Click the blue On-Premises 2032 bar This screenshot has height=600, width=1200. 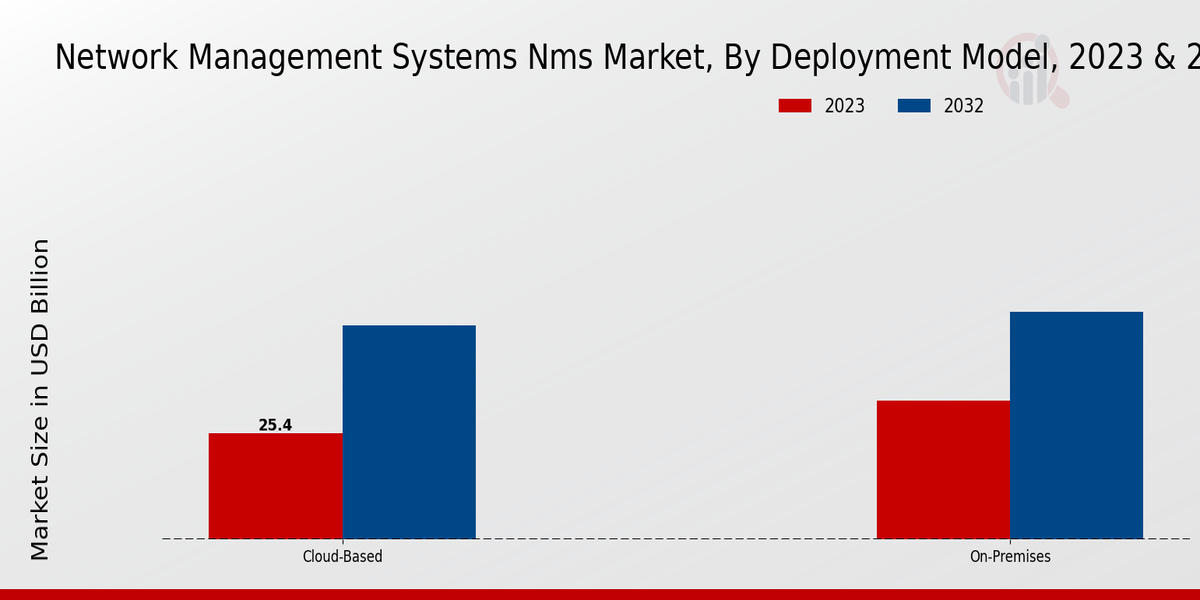1076,425
